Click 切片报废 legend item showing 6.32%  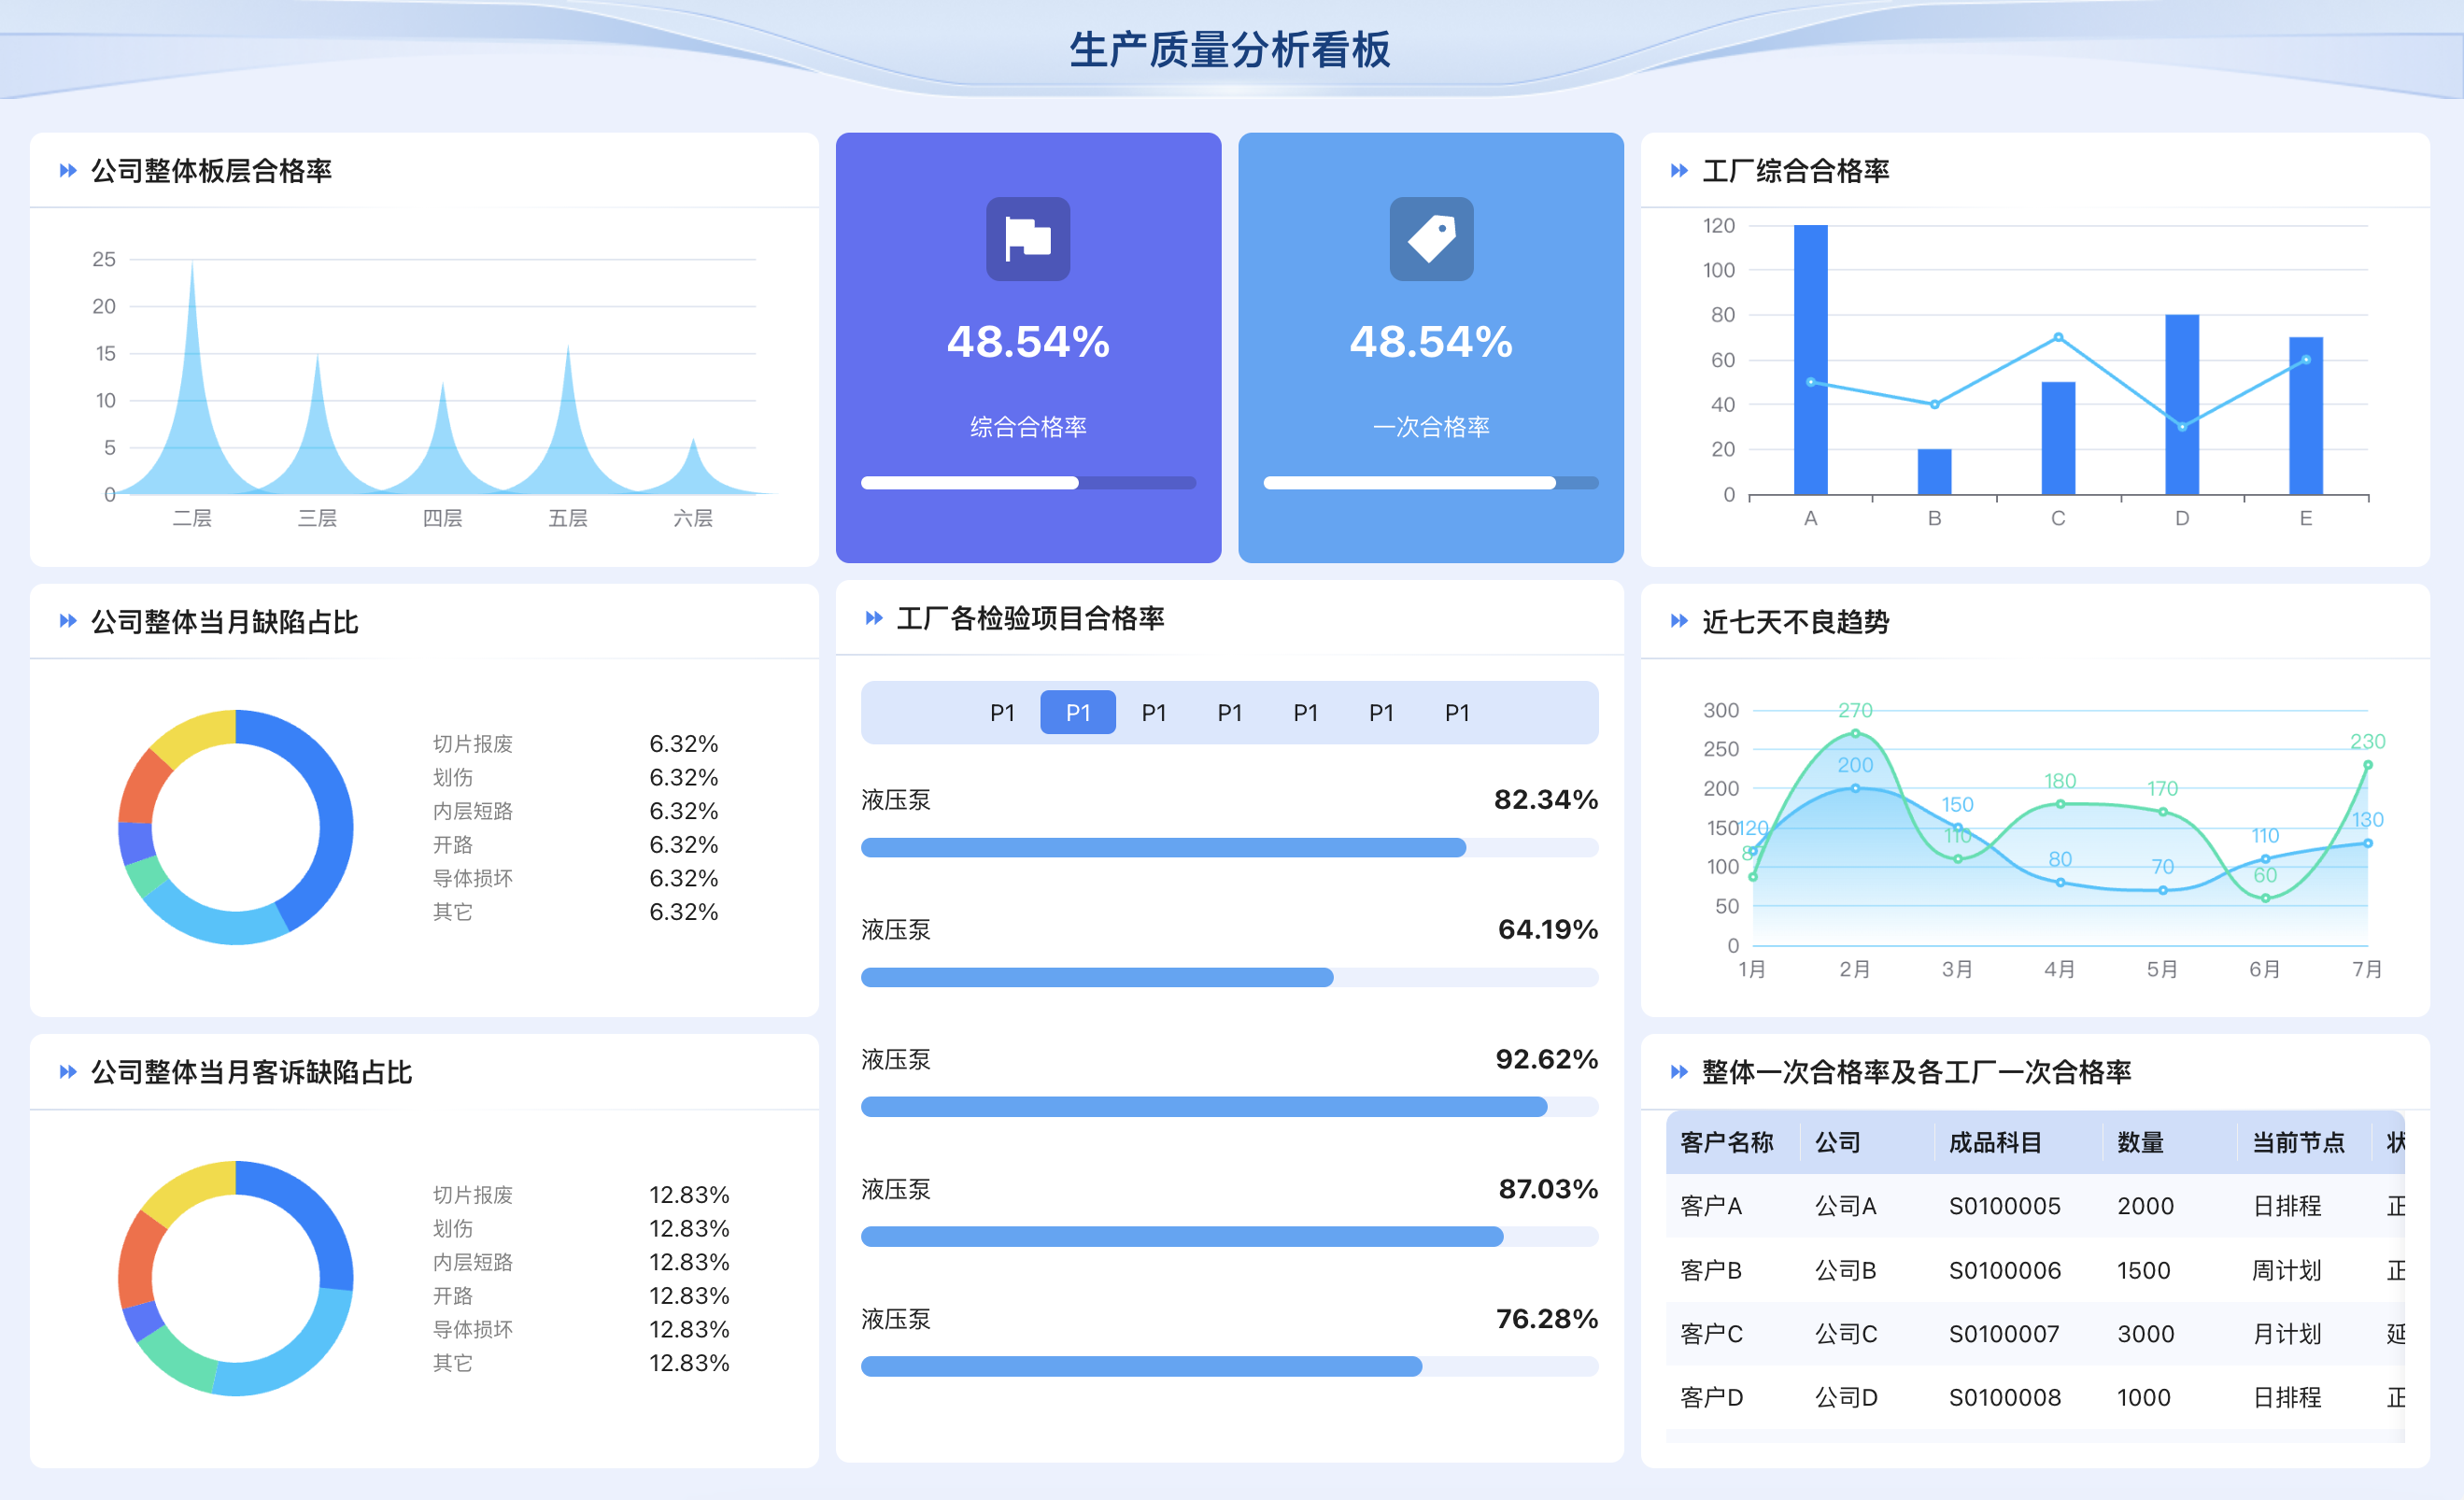[x=472, y=744]
